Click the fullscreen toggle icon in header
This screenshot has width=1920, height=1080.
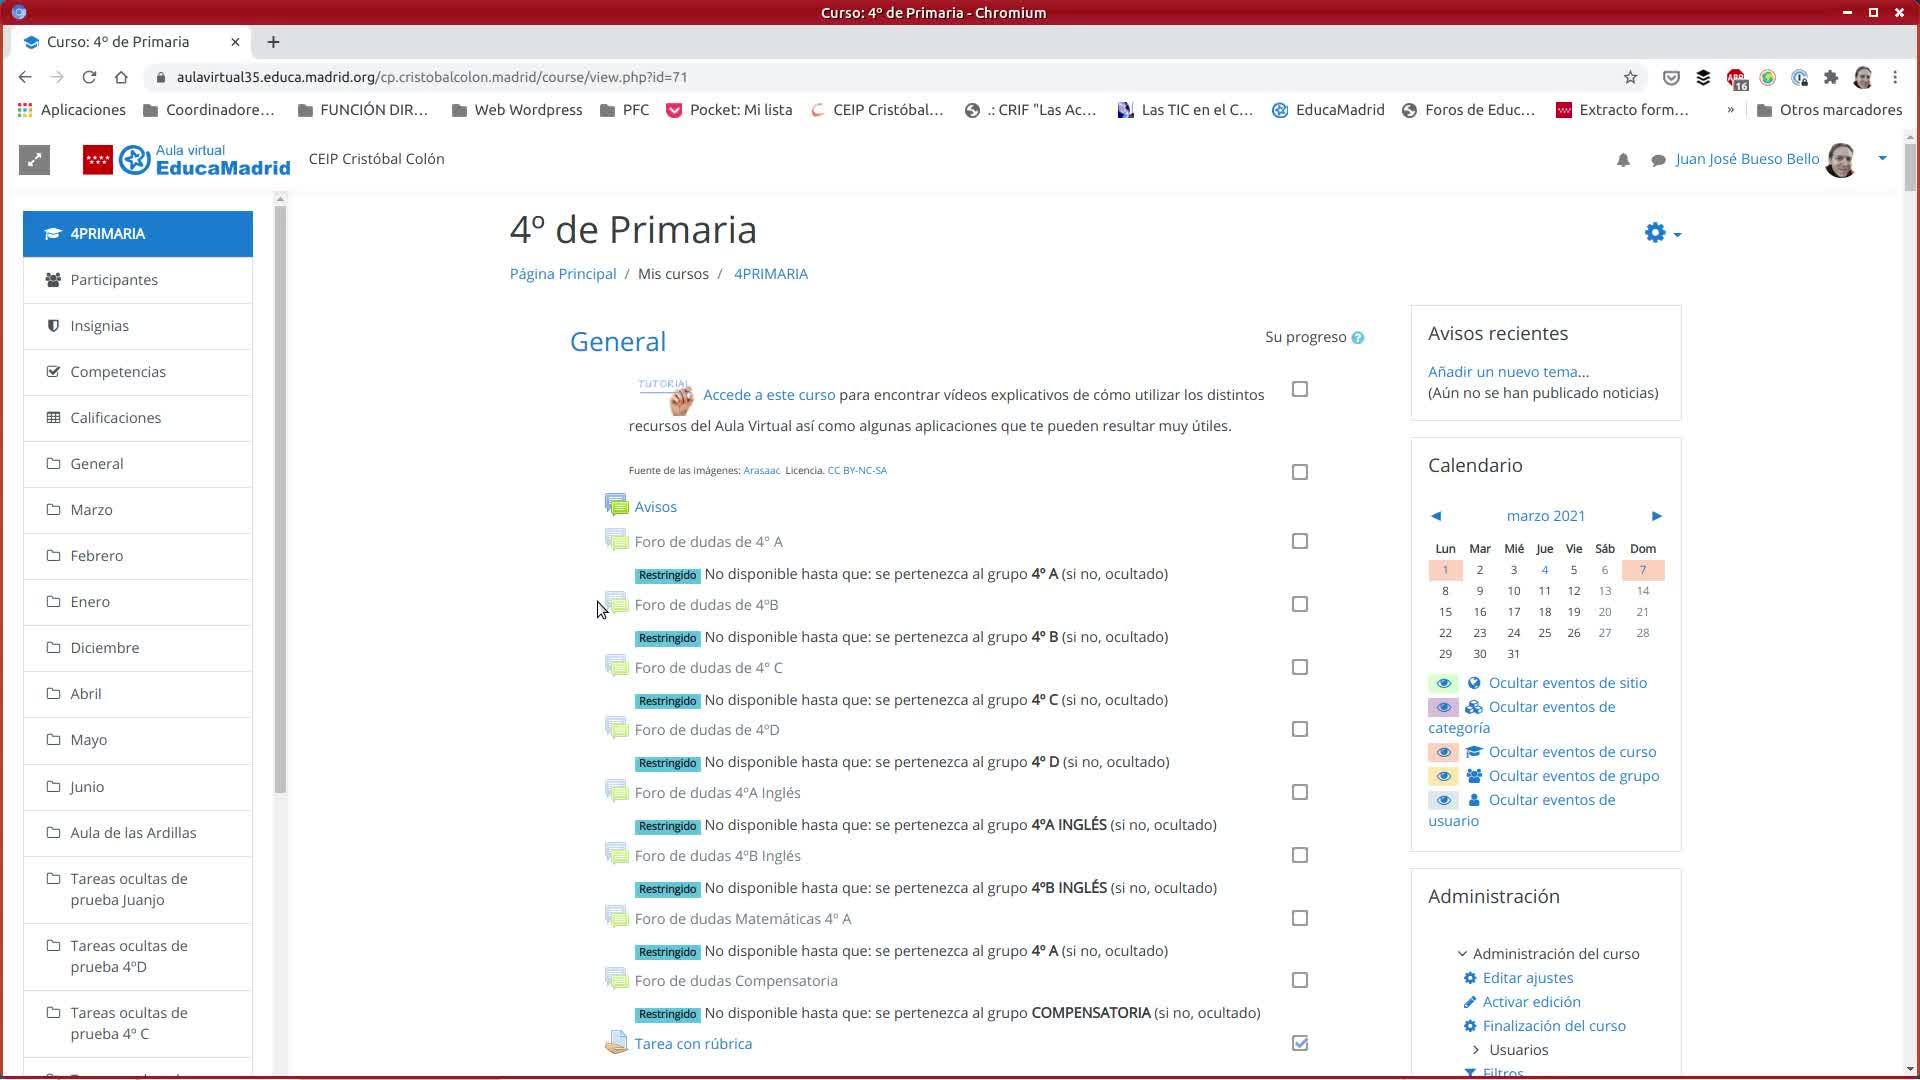pos(34,160)
